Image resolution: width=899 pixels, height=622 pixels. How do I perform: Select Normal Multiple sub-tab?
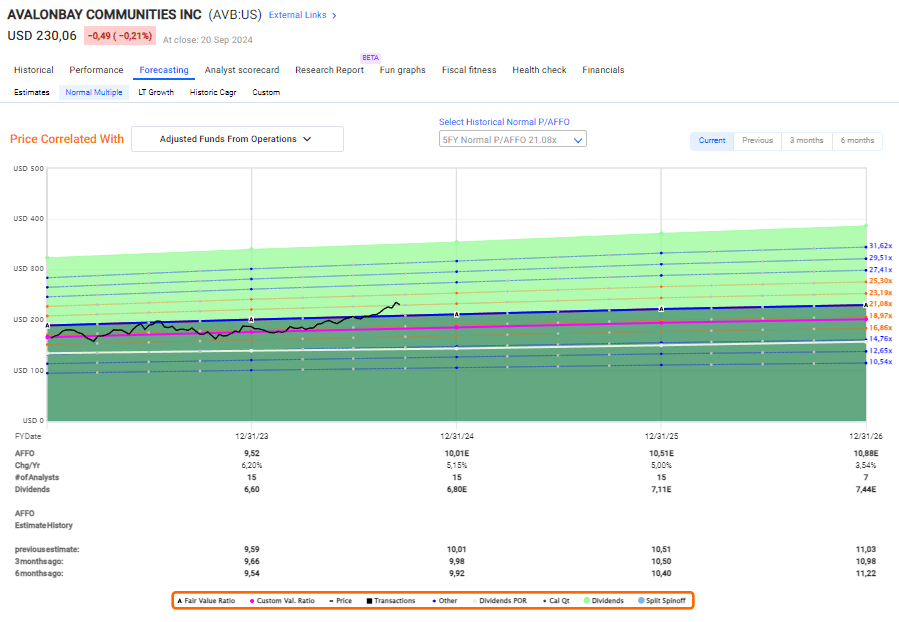(x=94, y=92)
